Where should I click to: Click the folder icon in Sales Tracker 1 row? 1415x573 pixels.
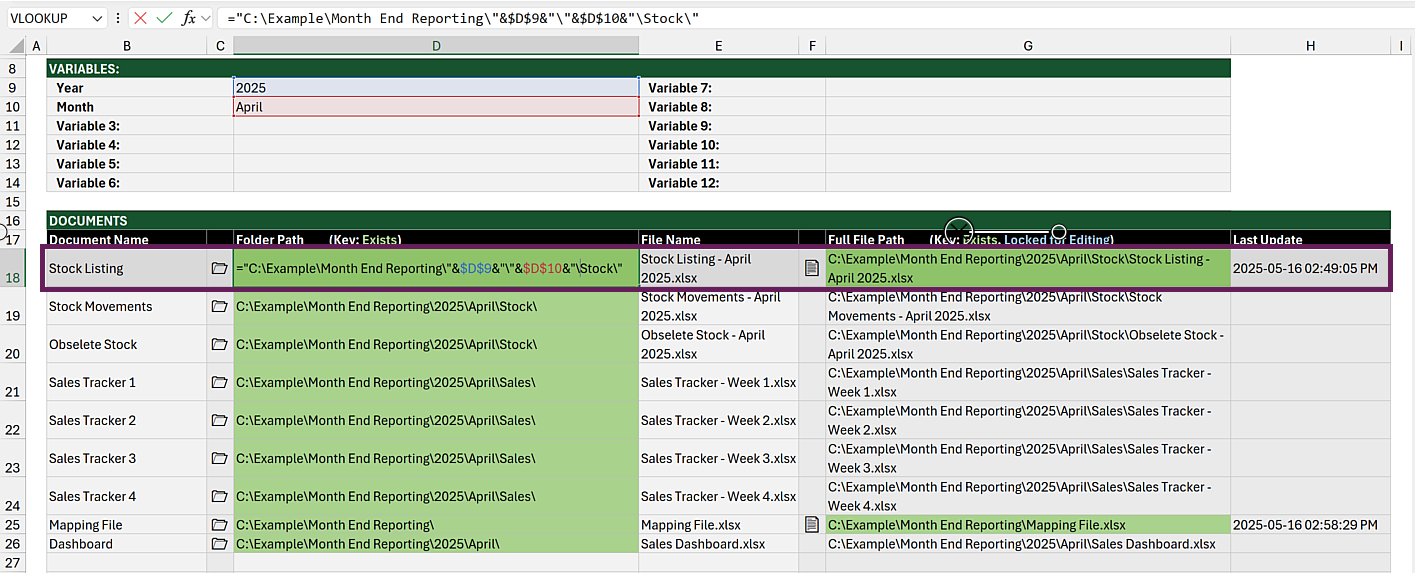[x=219, y=383]
